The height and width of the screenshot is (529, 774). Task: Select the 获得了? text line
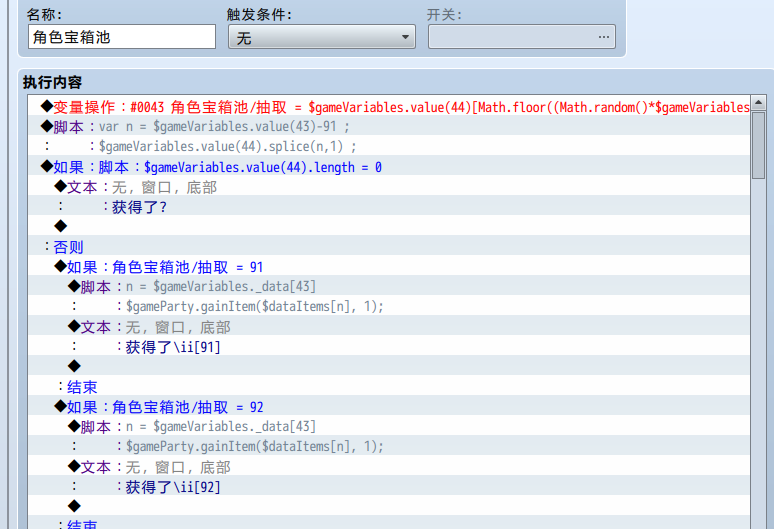pos(389,207)
